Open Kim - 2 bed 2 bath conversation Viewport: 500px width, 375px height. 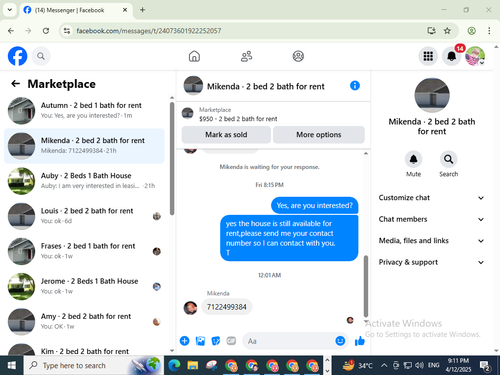point(84,349)
